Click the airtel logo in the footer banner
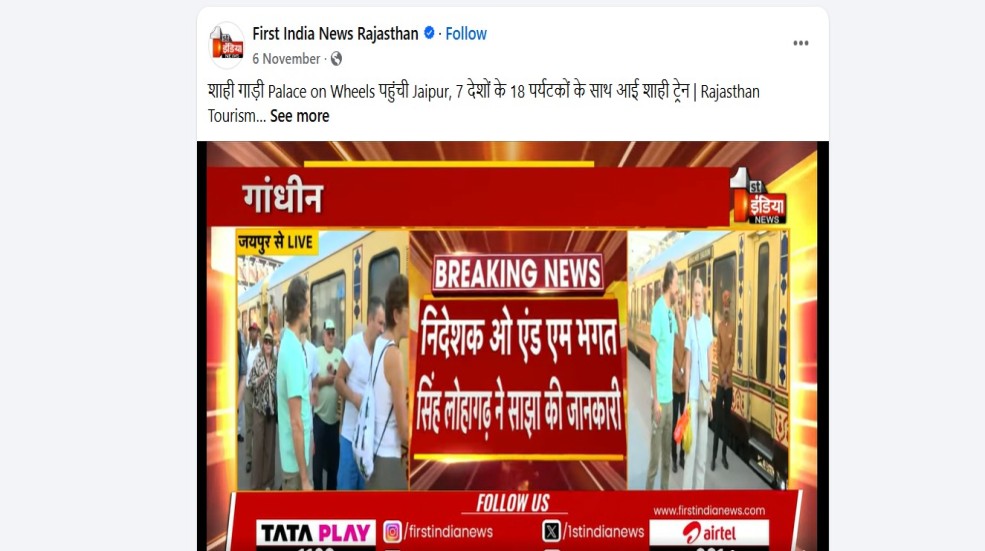 pyautogui.click(x=709, y=533)
